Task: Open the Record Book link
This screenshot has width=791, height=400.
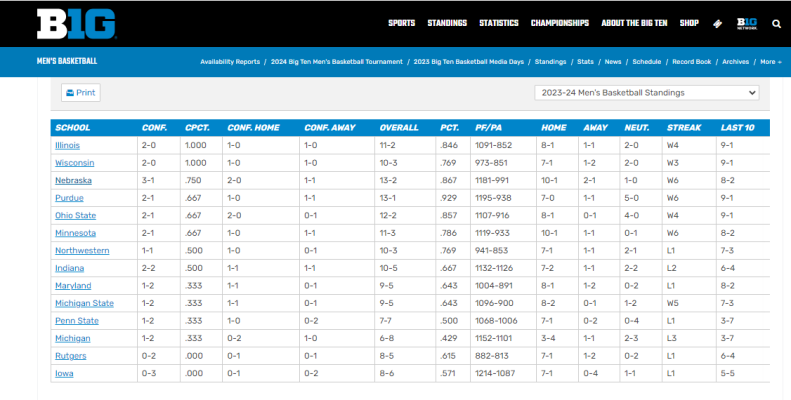Action: point(692,62)
